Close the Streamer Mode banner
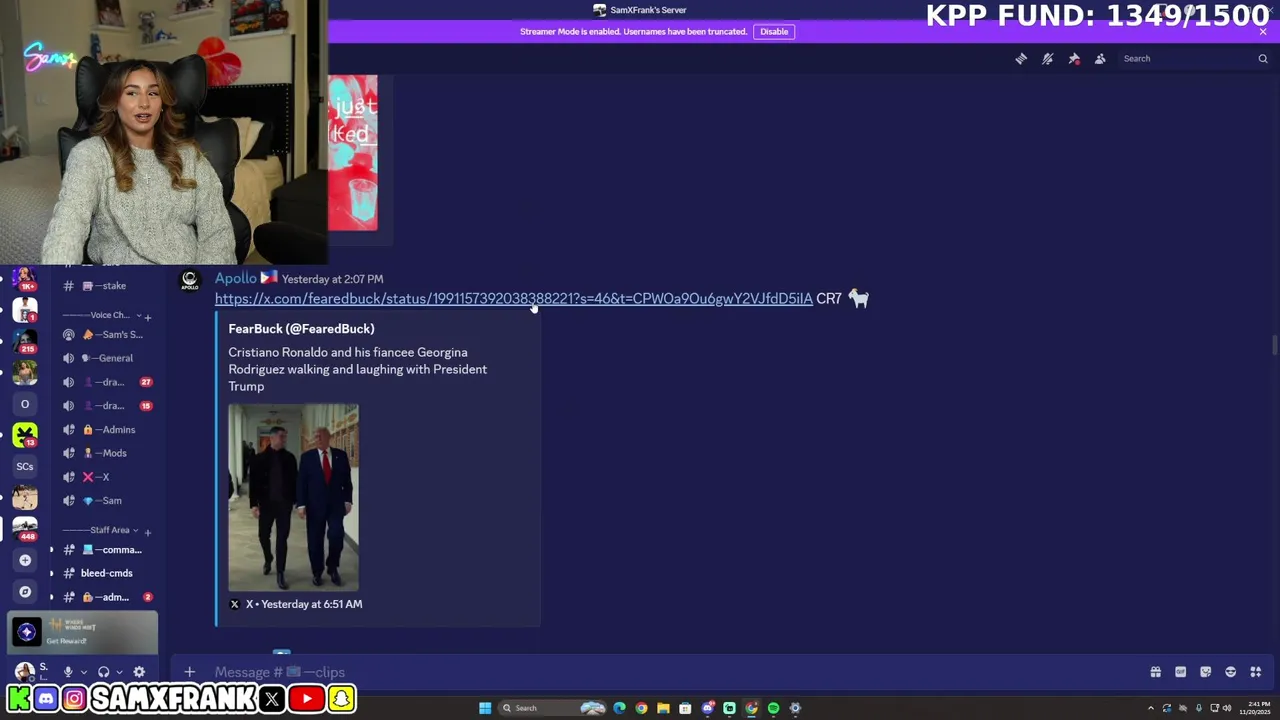Screen dimensions: 1280x720 [1263, 32]
